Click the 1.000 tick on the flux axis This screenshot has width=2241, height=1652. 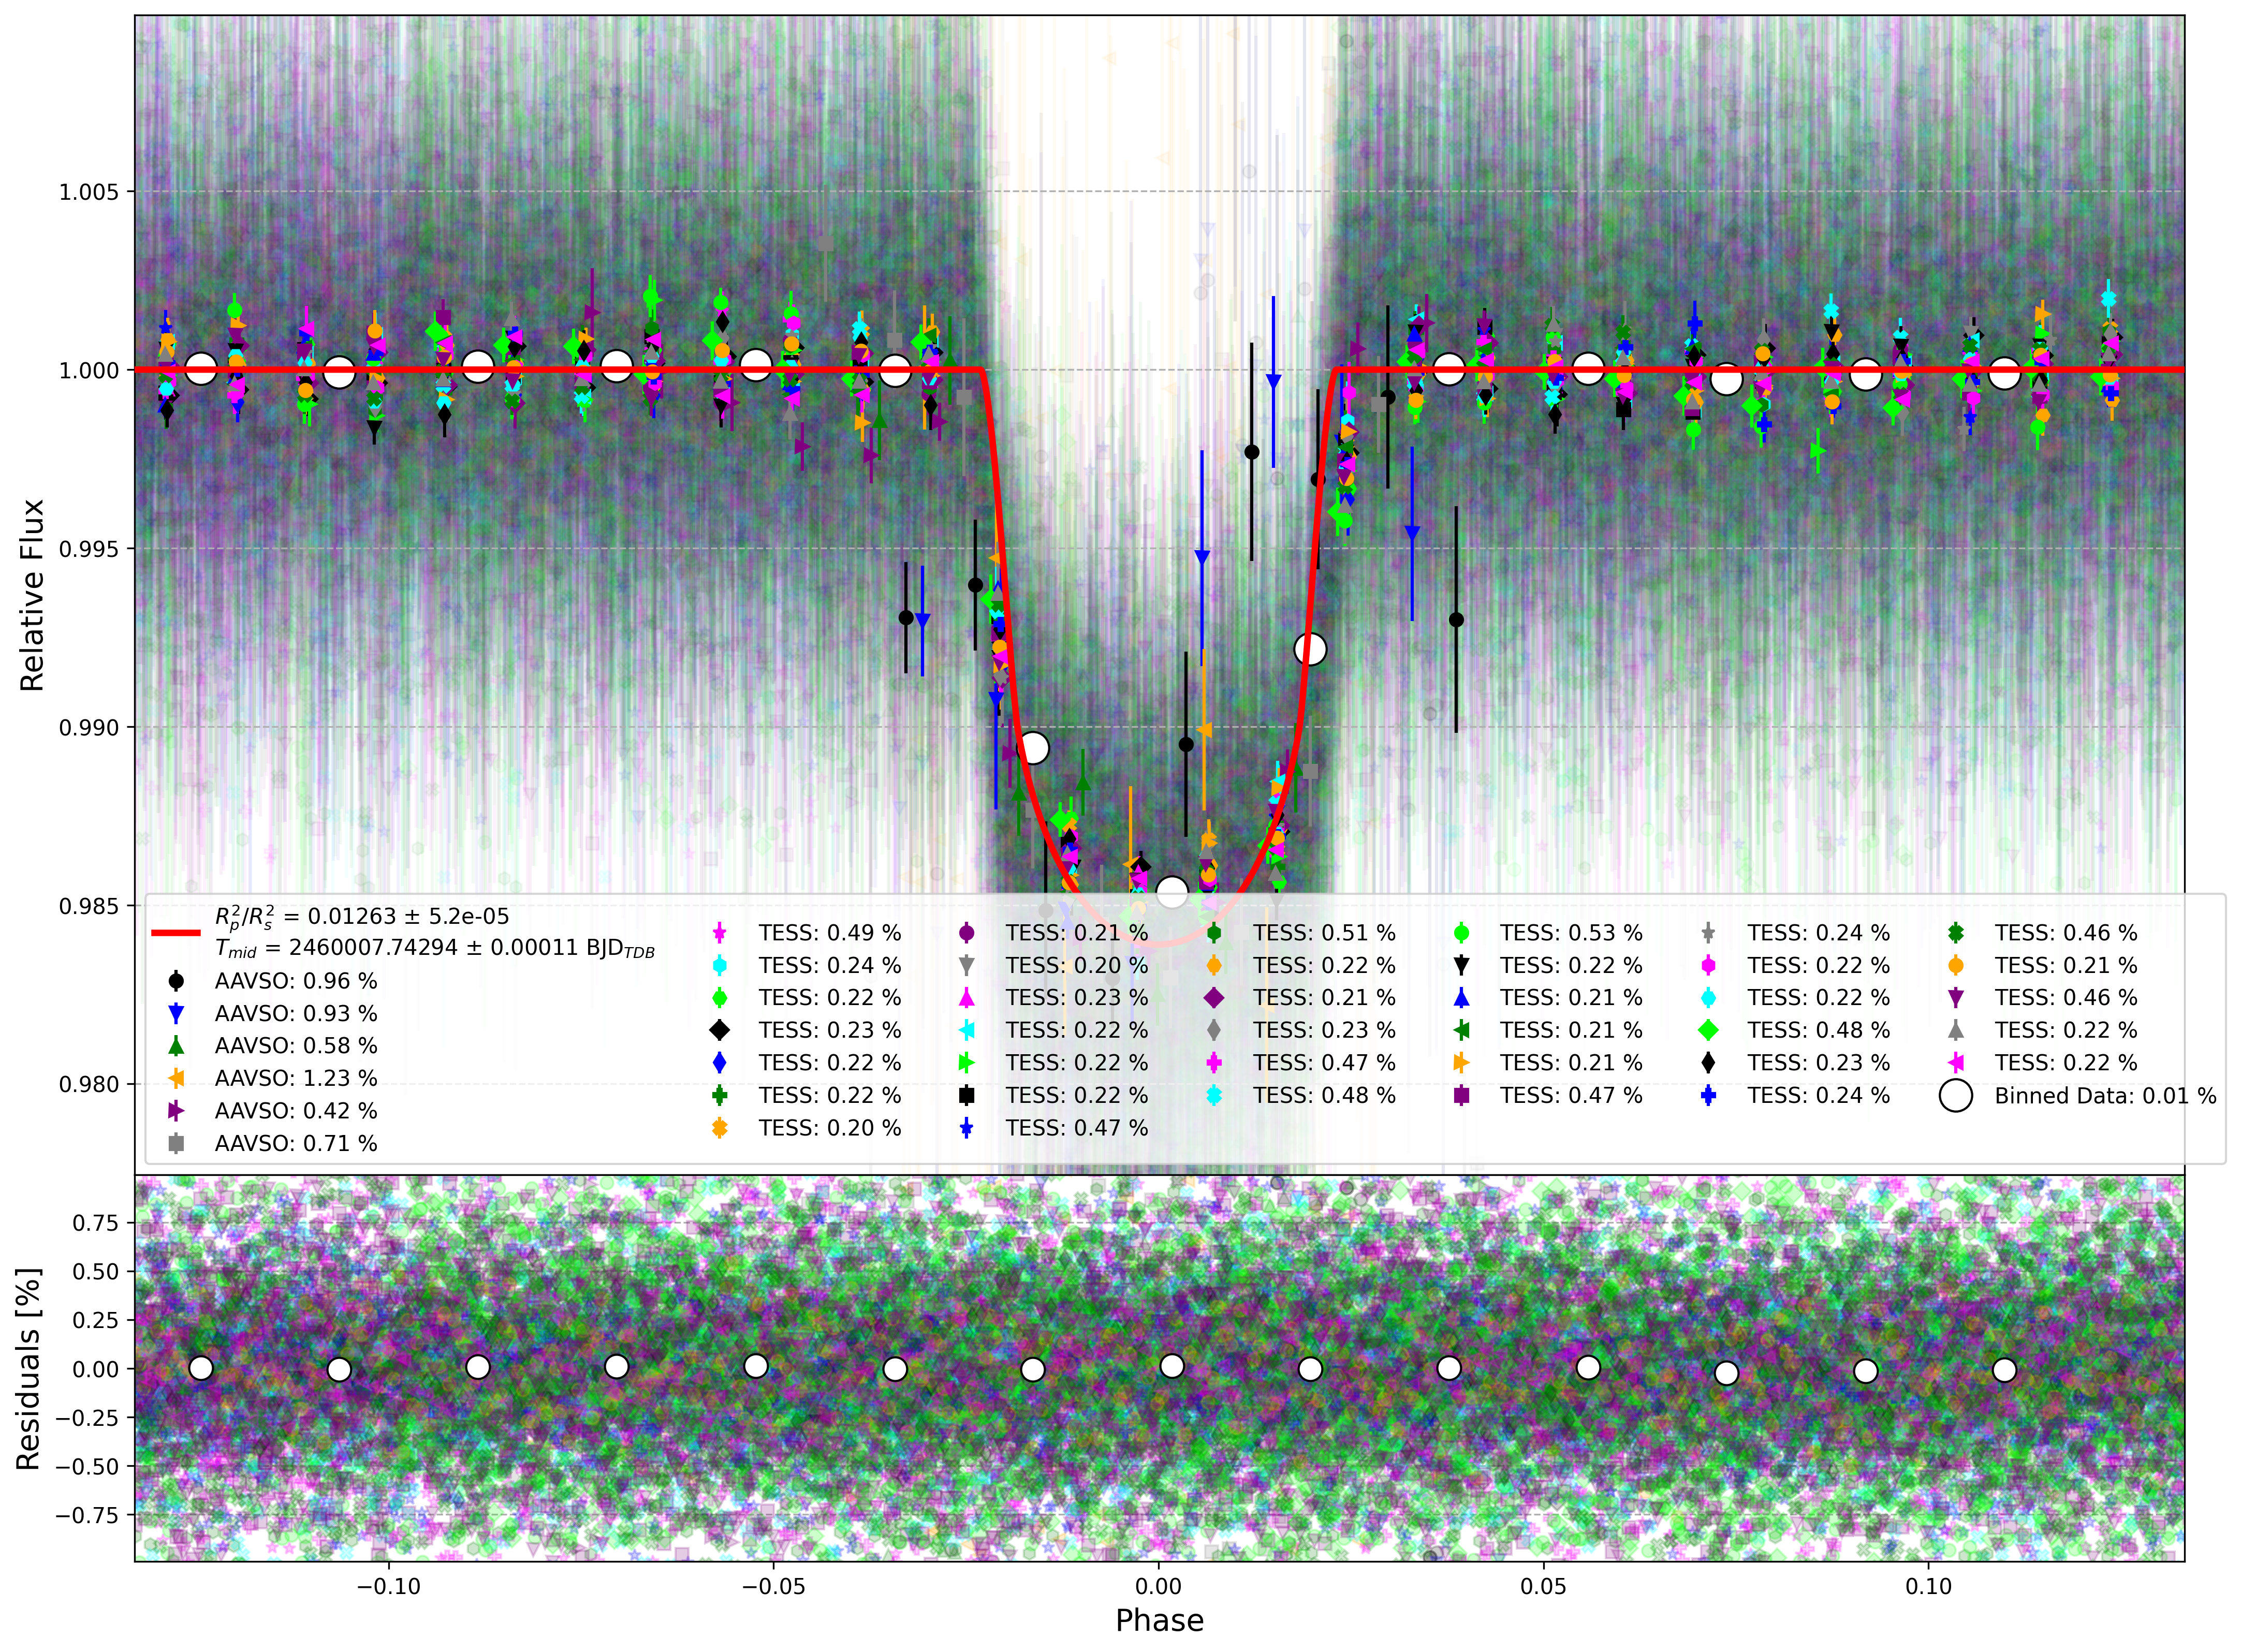pyautogui.click(x=89, y=371)
